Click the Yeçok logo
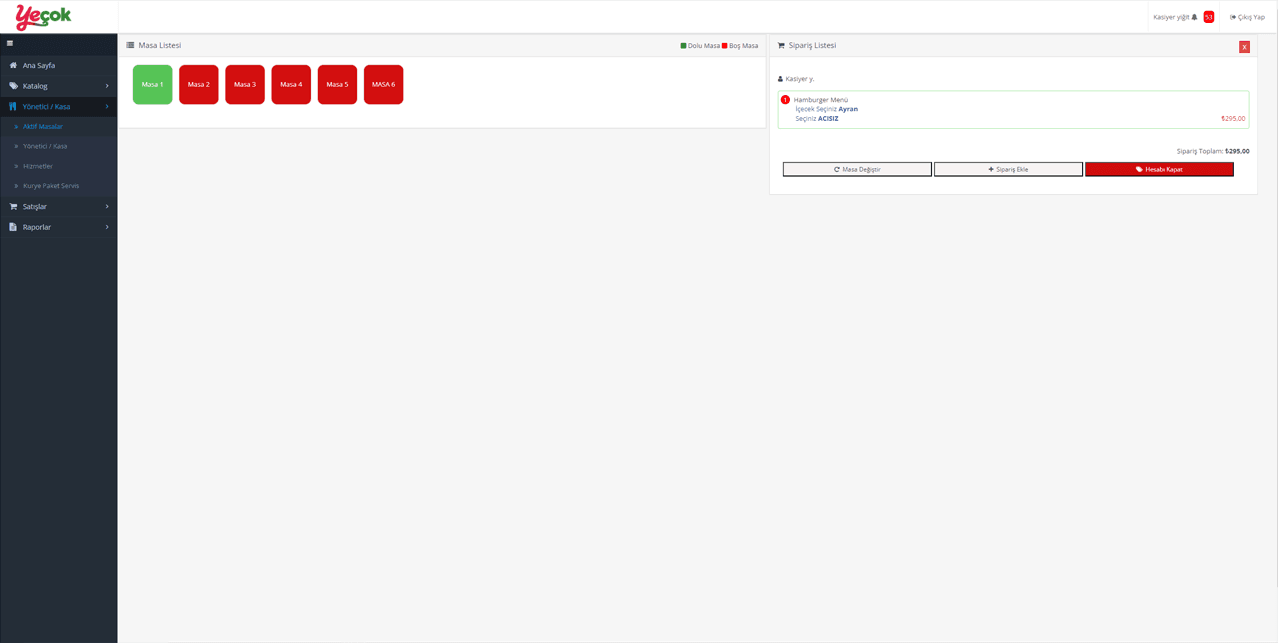This screenshot has height=643, width=1278. click(x=43, y=17)
